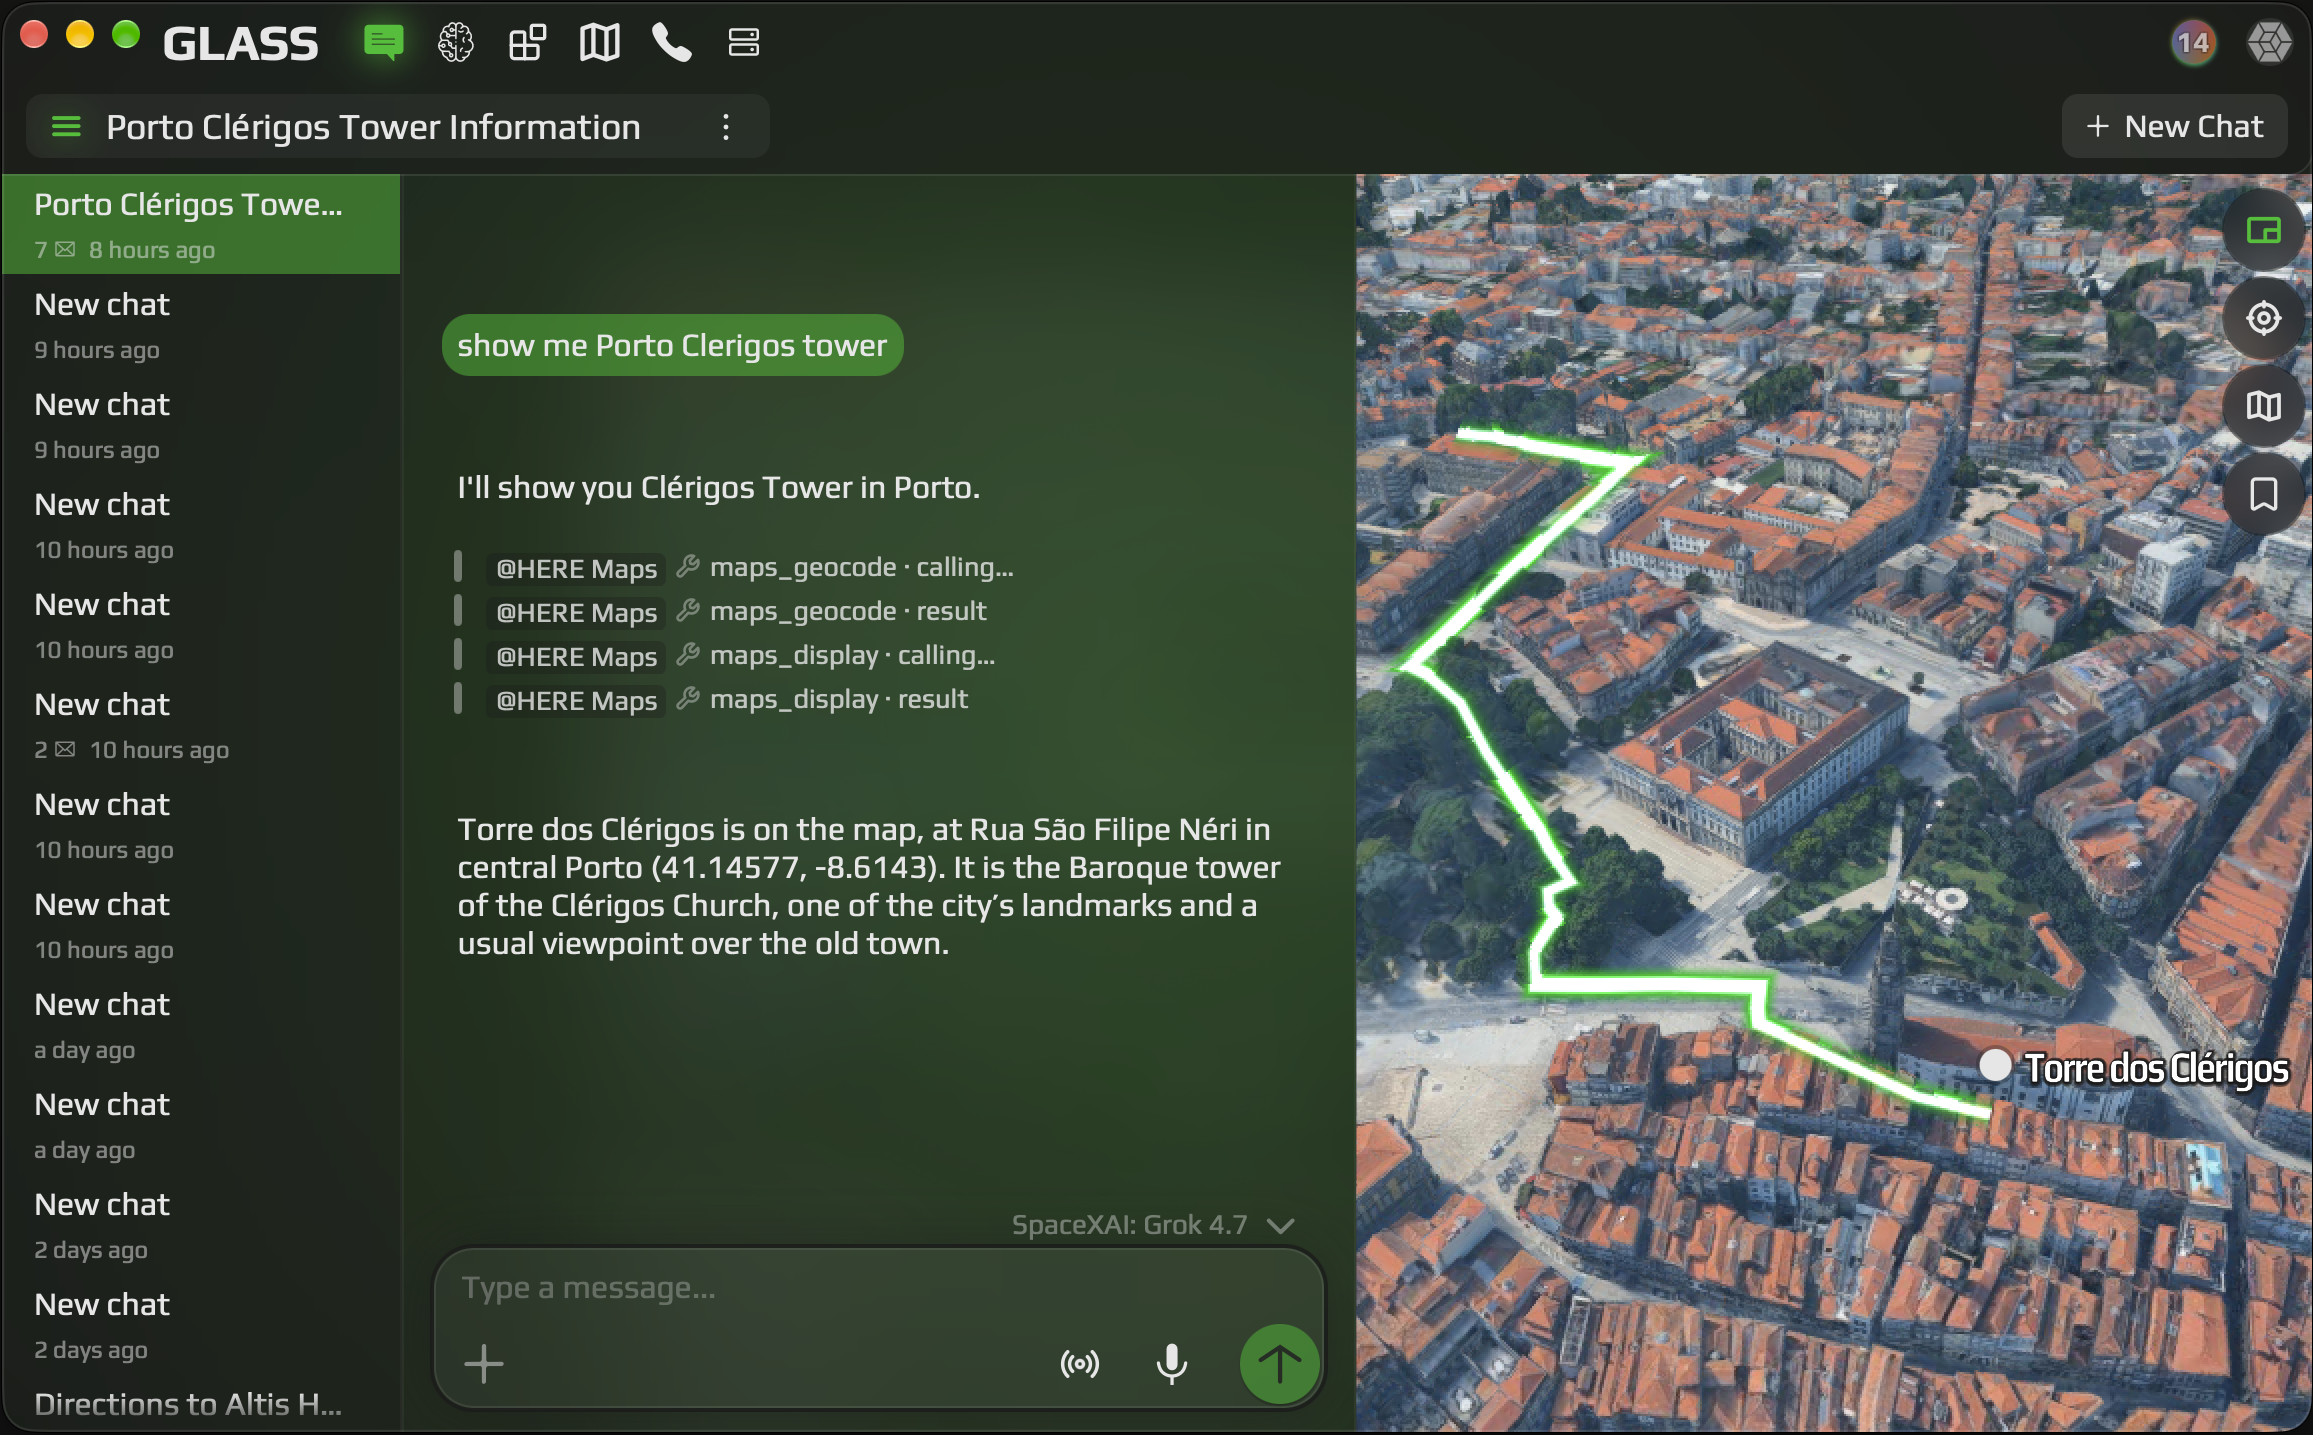
Task: Open the server storage icon
Action: click(743, 43)
